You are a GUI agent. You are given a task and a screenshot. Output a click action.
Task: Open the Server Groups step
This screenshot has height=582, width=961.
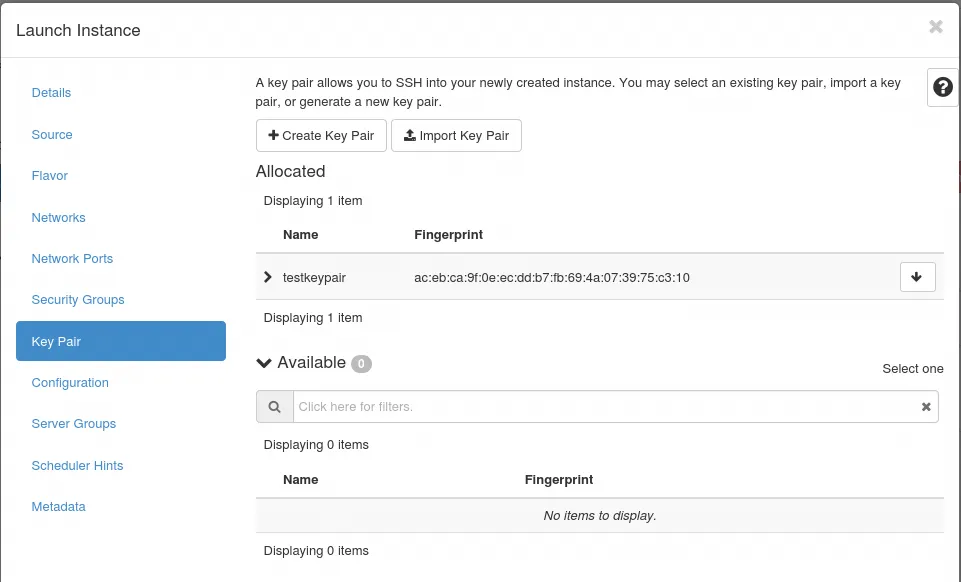click(x=74, y=424)
